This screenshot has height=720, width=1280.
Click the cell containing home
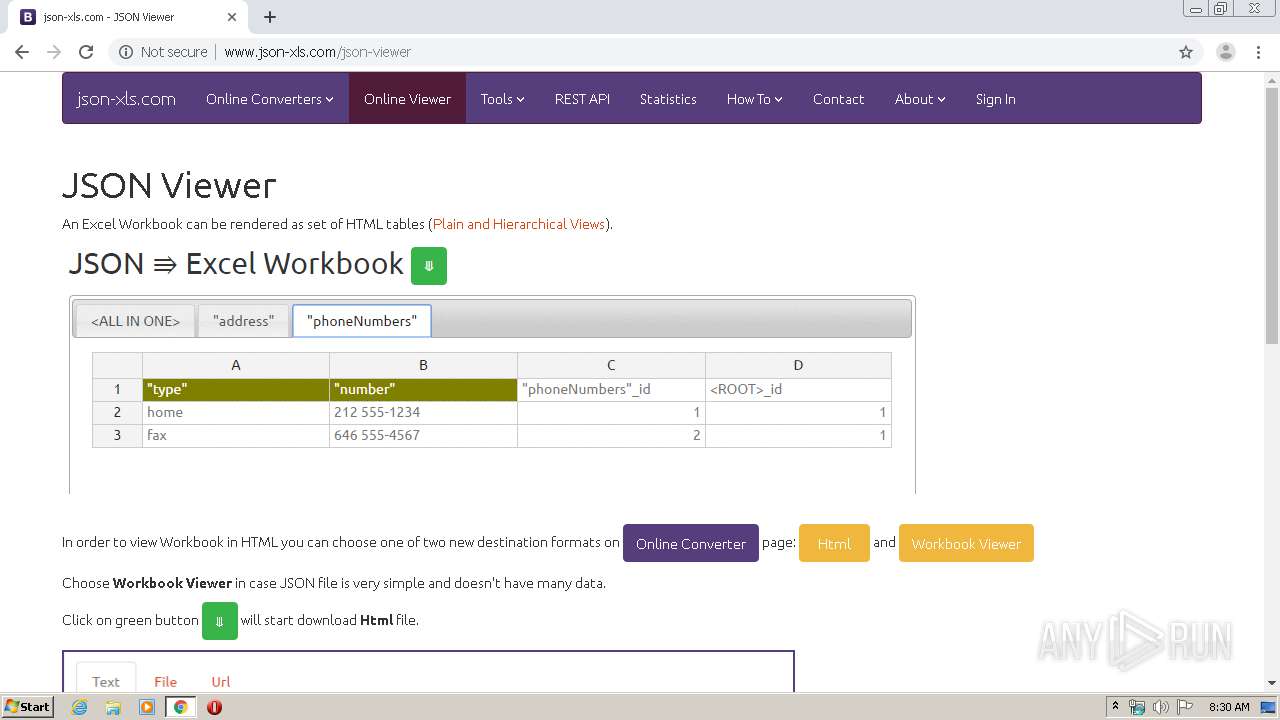click(236, 412)
